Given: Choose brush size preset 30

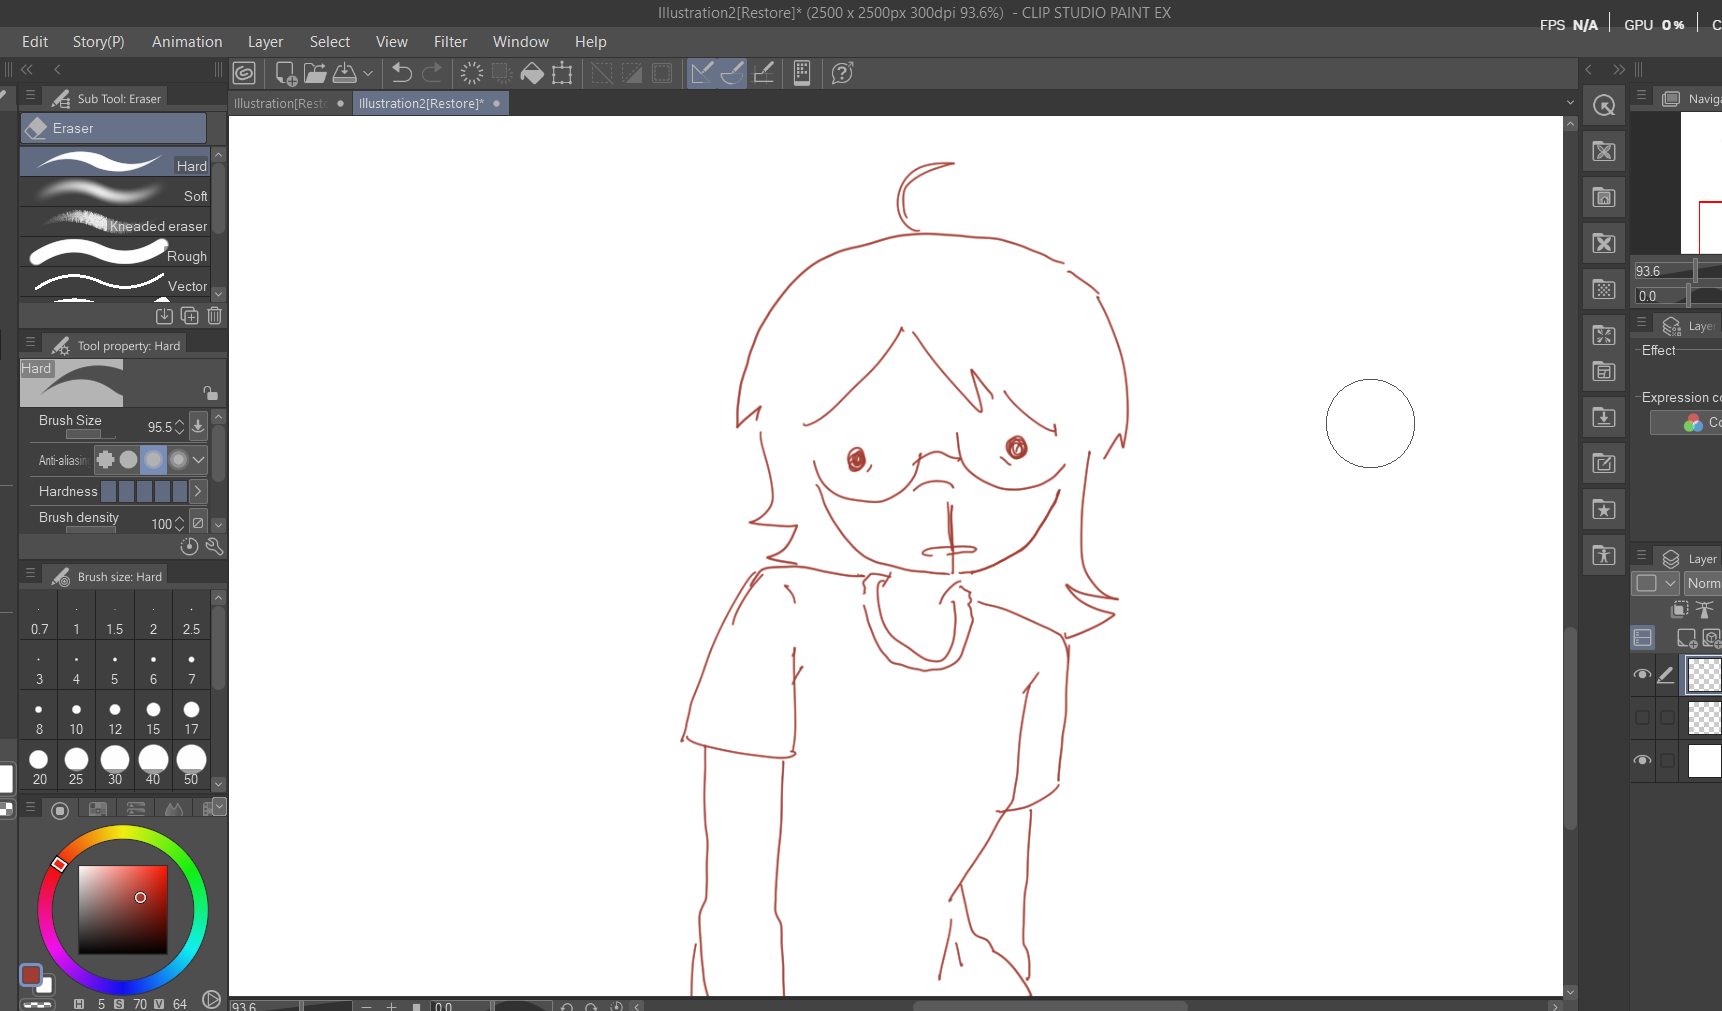Looking at the screenshot, I should click(115, 765).
